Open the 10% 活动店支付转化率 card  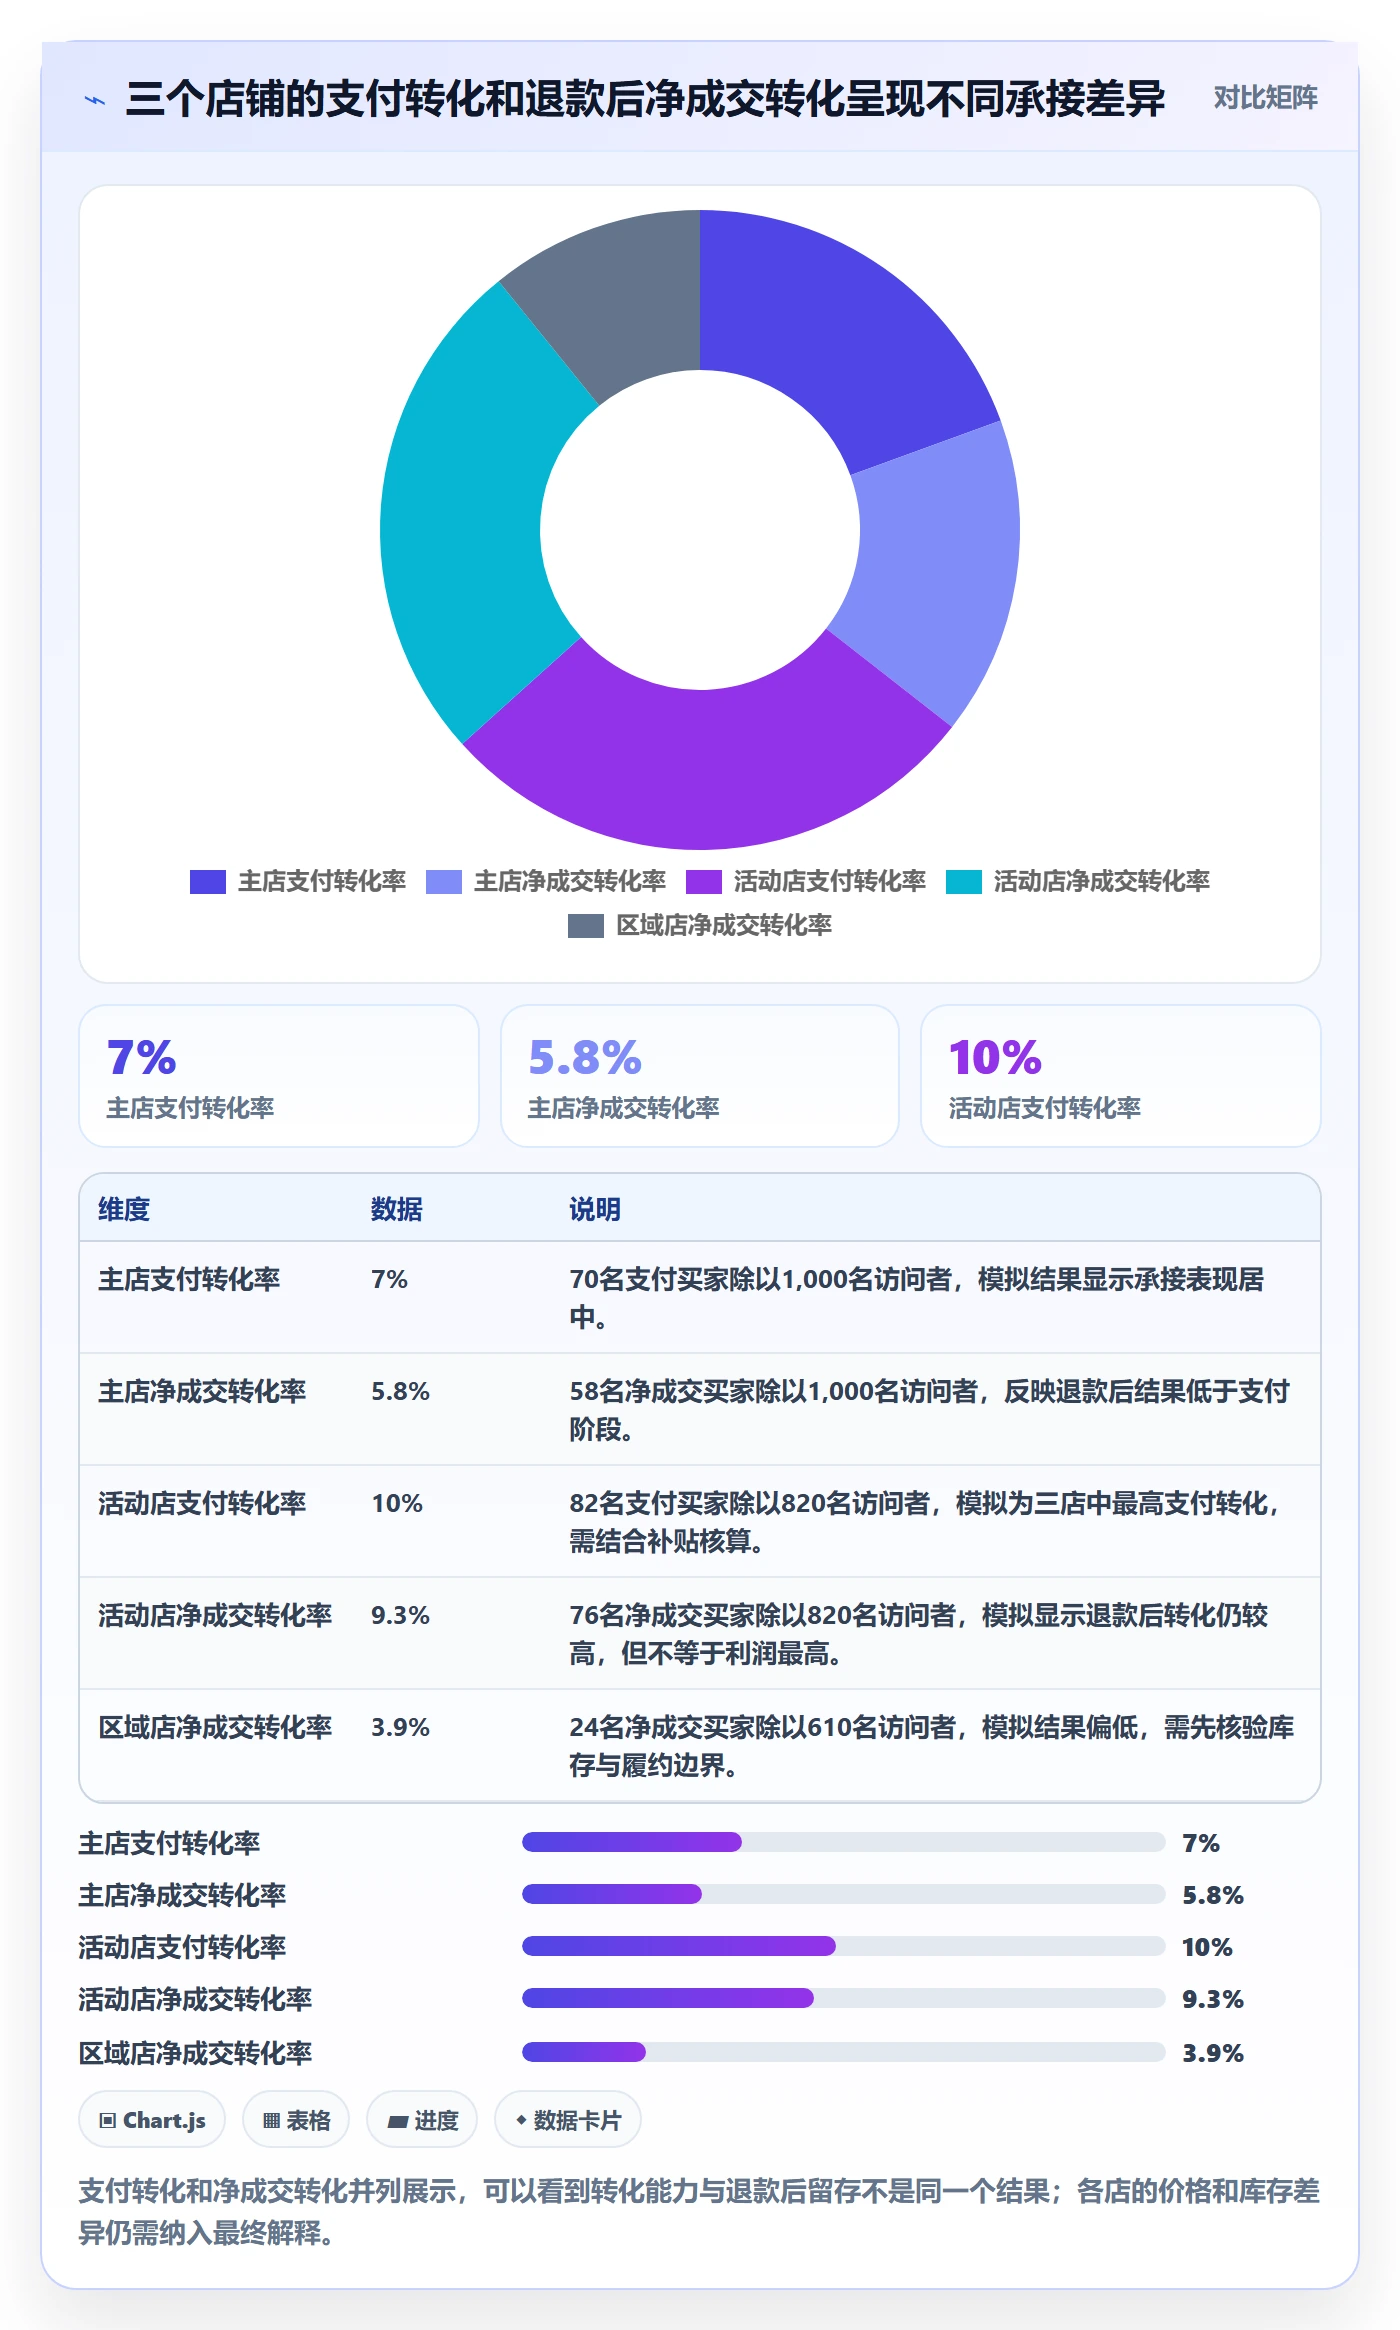1120,1076
